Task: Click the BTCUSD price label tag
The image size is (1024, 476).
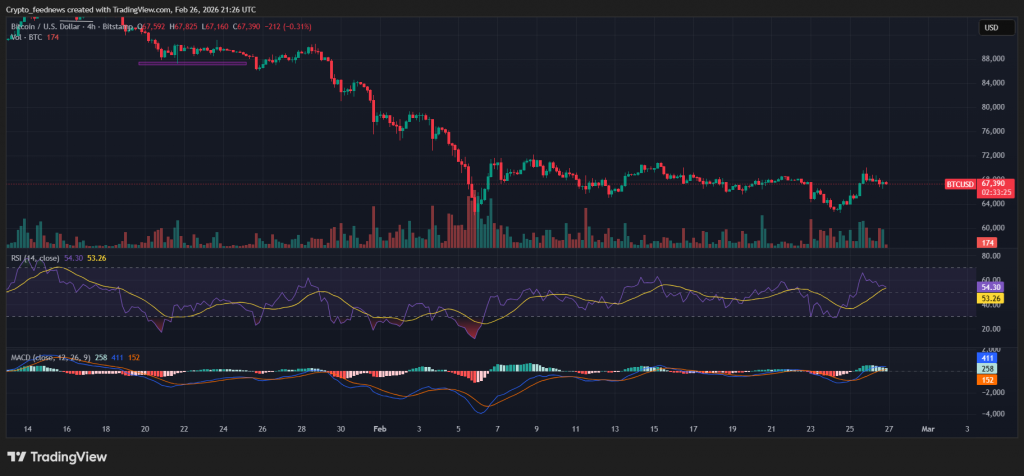Action: click(959, 184)
